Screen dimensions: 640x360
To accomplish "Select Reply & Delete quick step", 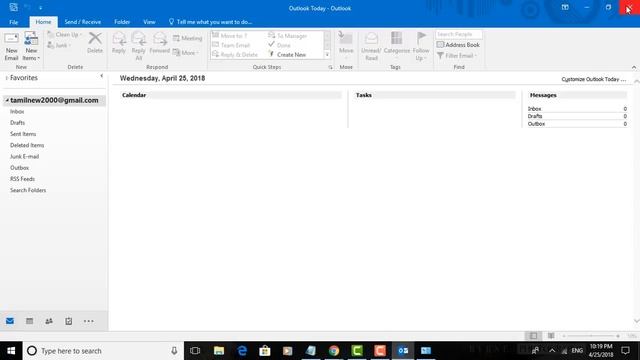I will [x=235, y=55].
